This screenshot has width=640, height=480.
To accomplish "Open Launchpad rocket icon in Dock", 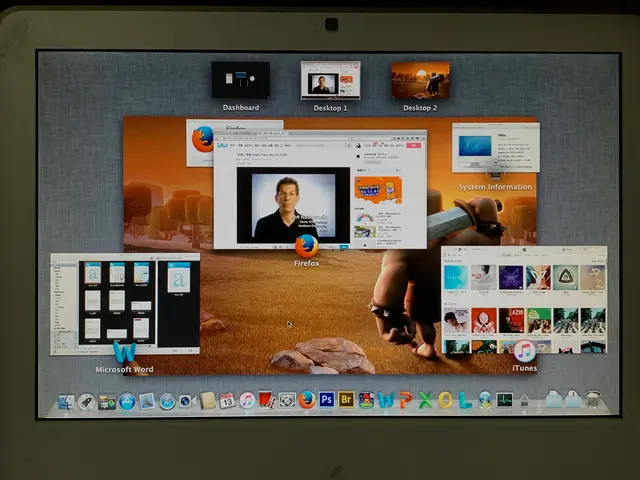I will (87, 402).
